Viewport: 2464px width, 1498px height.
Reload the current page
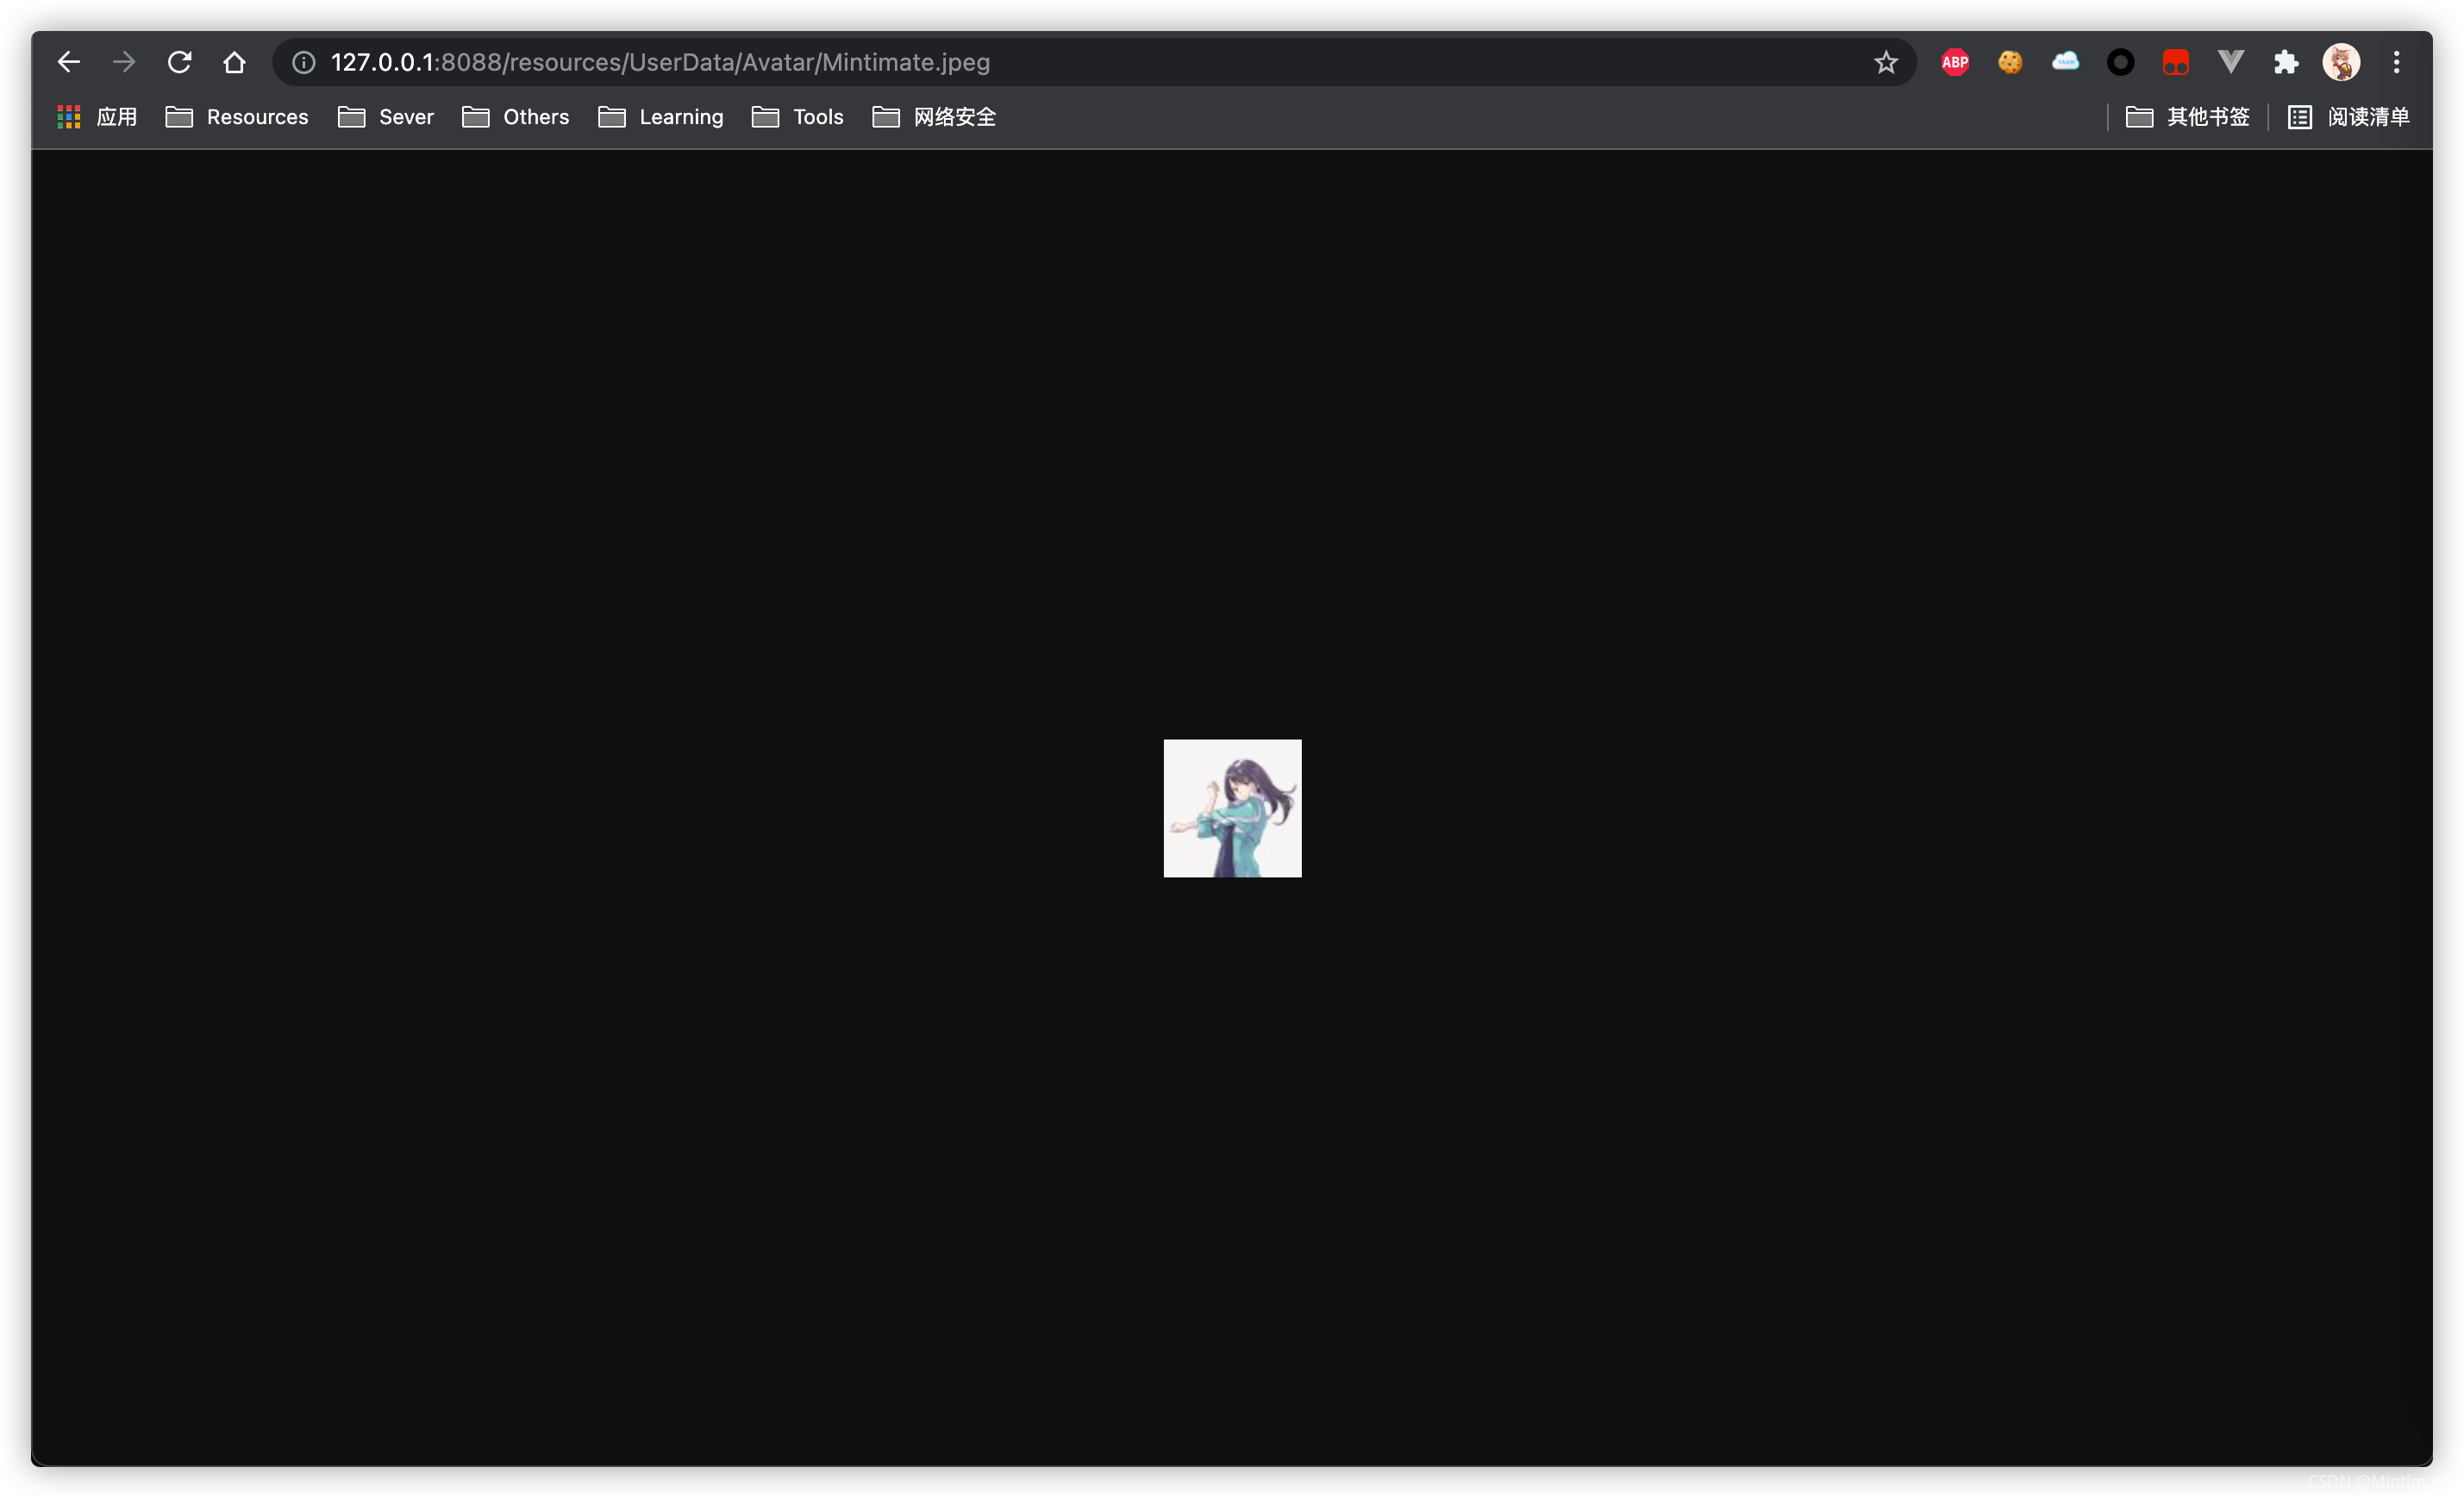coord(179,62)
